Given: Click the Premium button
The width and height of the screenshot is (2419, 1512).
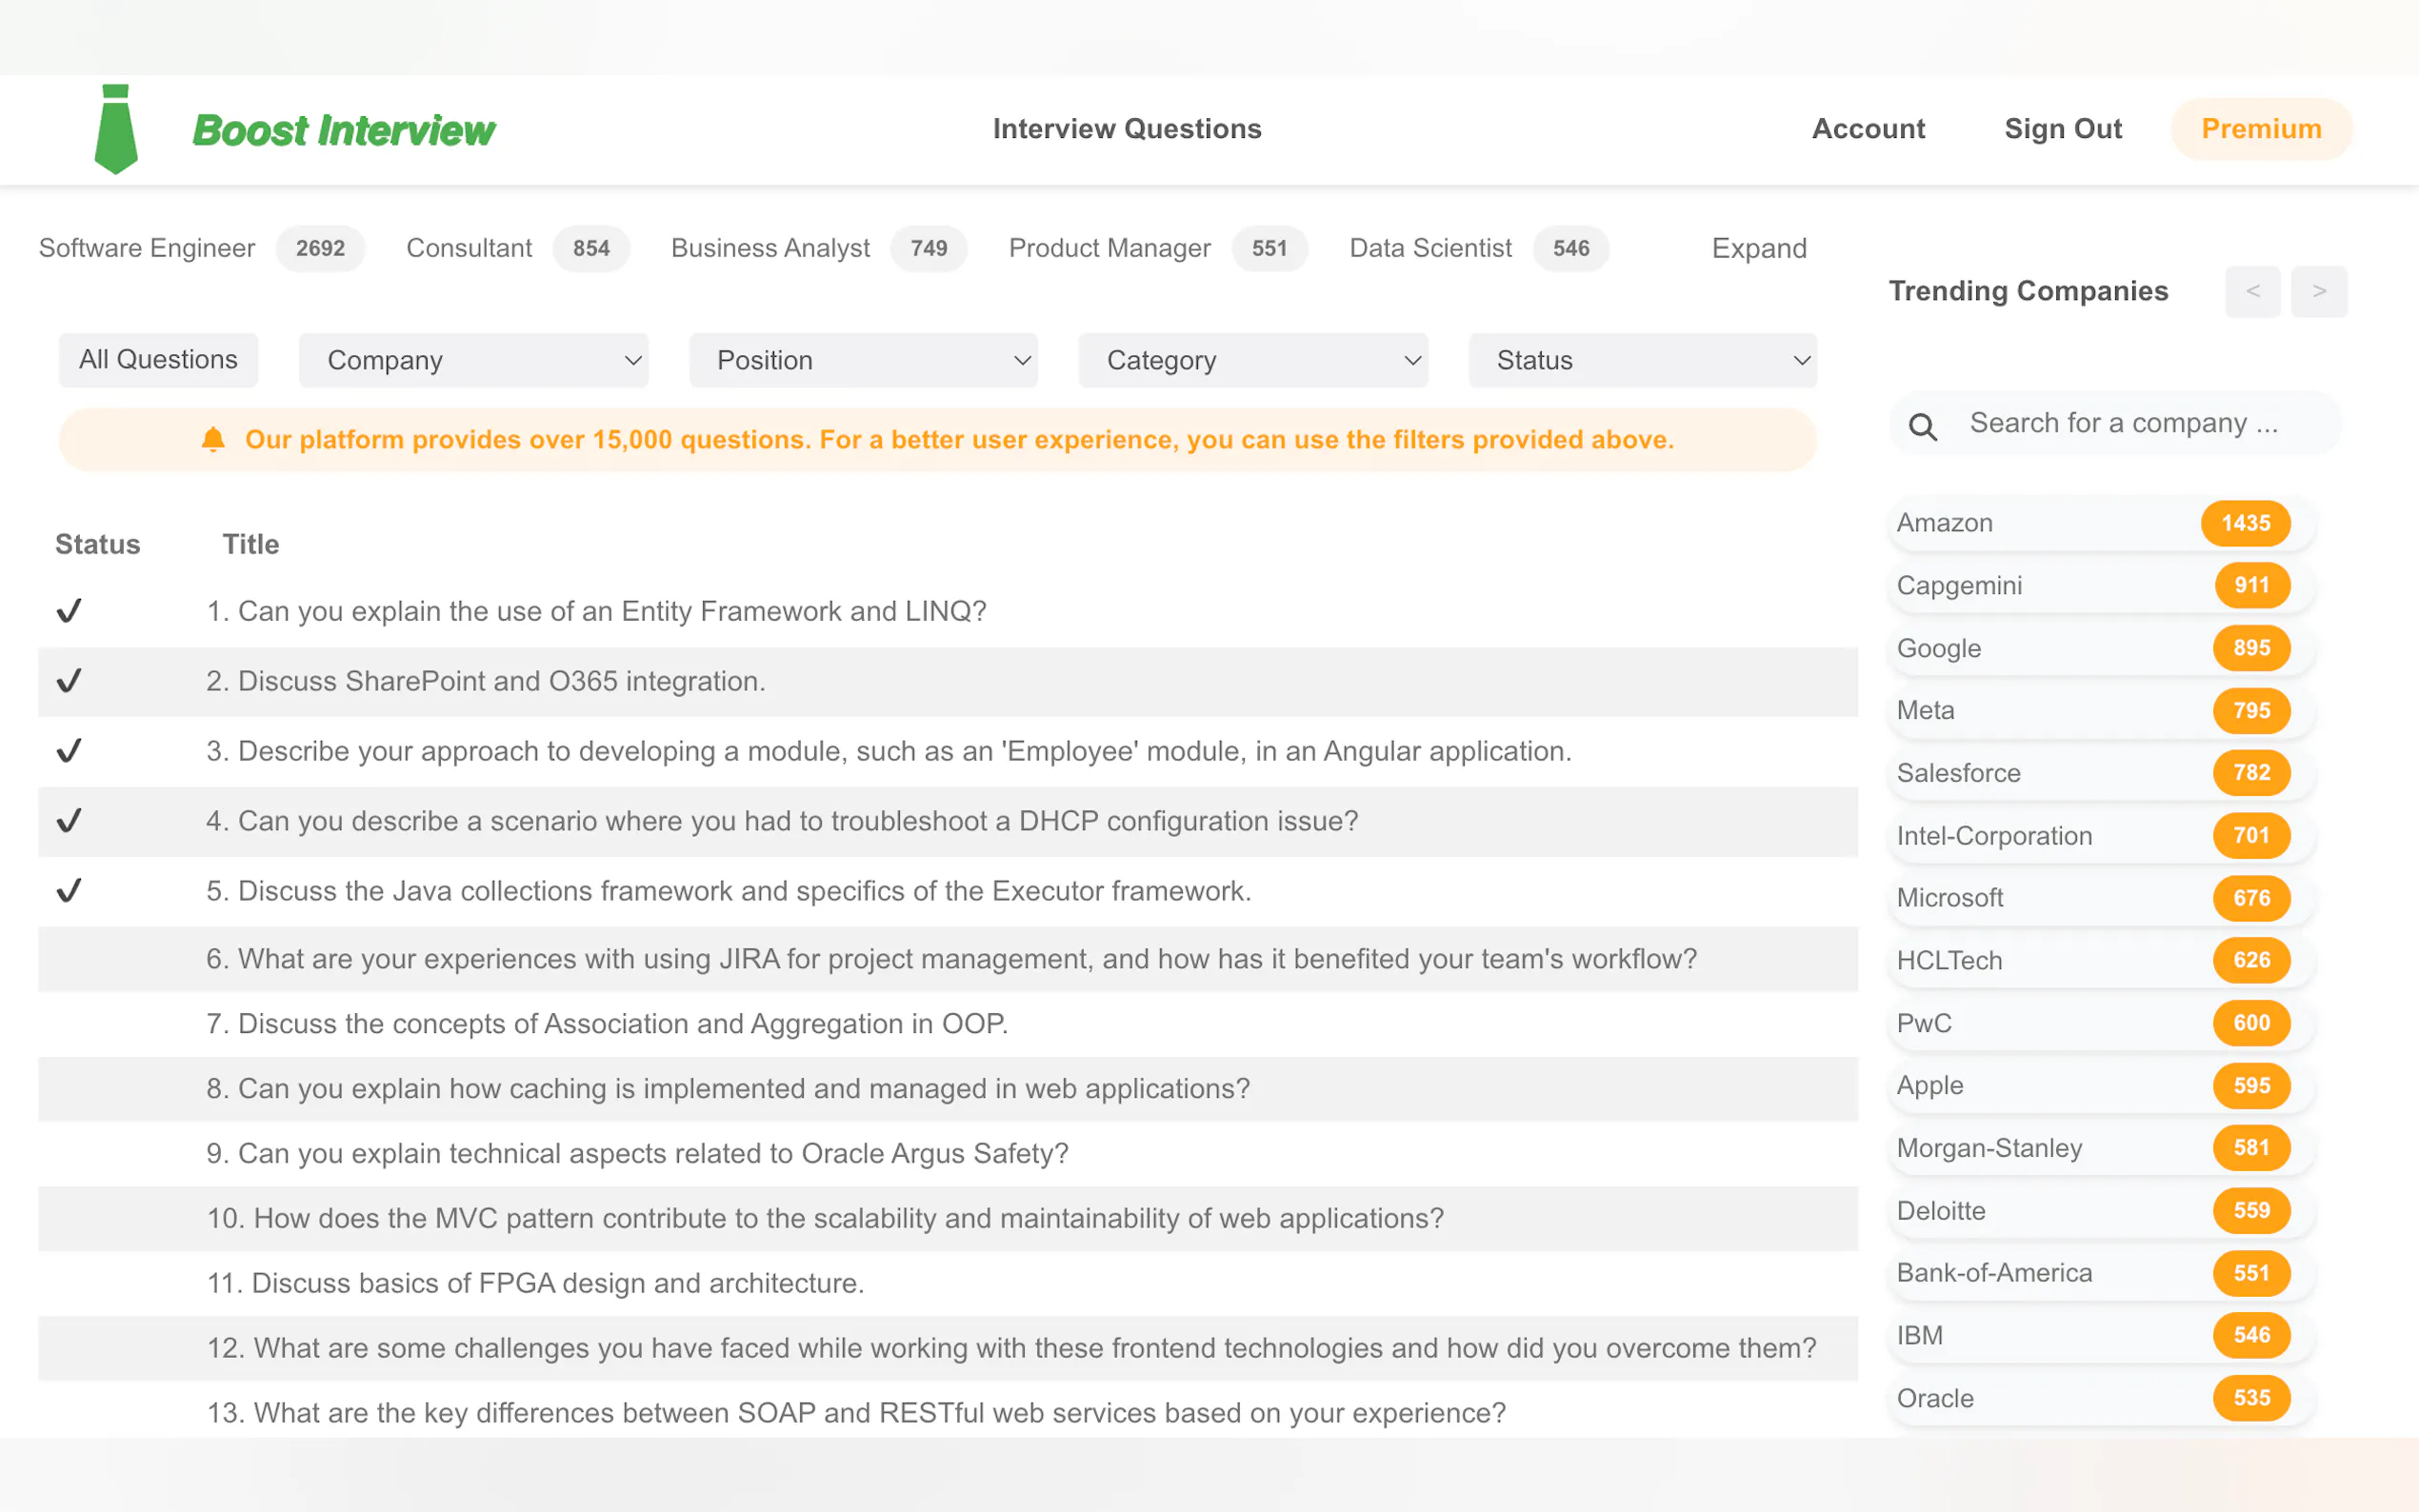Looking at the screenshot, I should [x=2260, y=129].
